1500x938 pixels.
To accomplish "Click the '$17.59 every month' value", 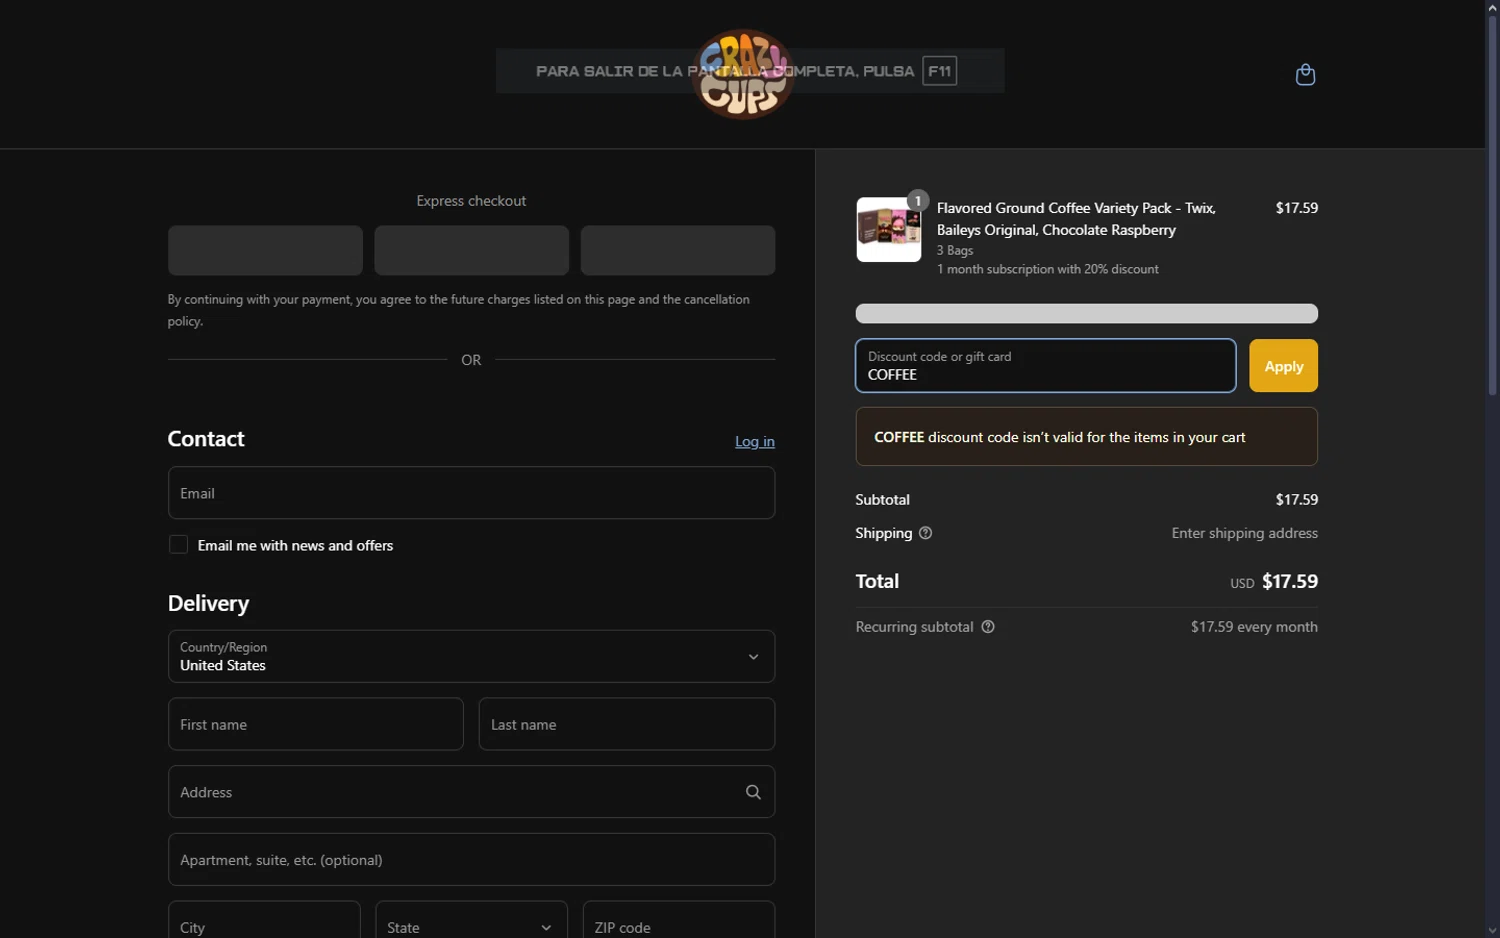I will pos(1254,627).
